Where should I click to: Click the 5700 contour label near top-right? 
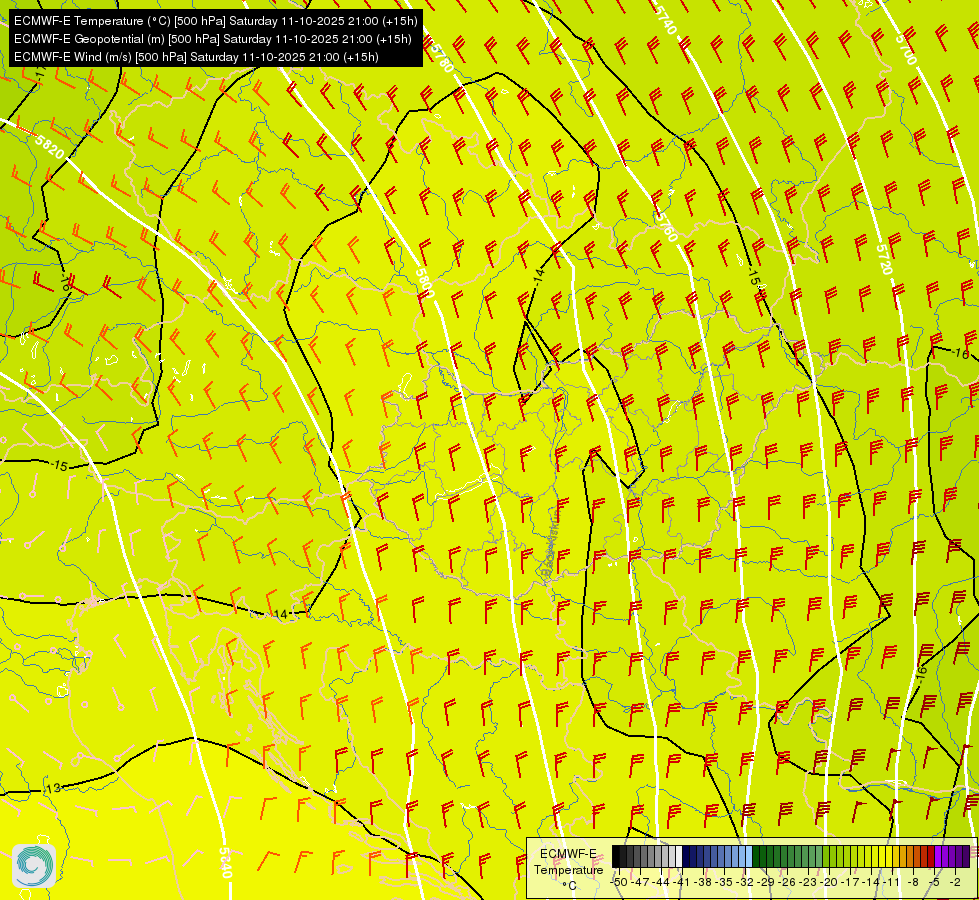coord(906,49)
